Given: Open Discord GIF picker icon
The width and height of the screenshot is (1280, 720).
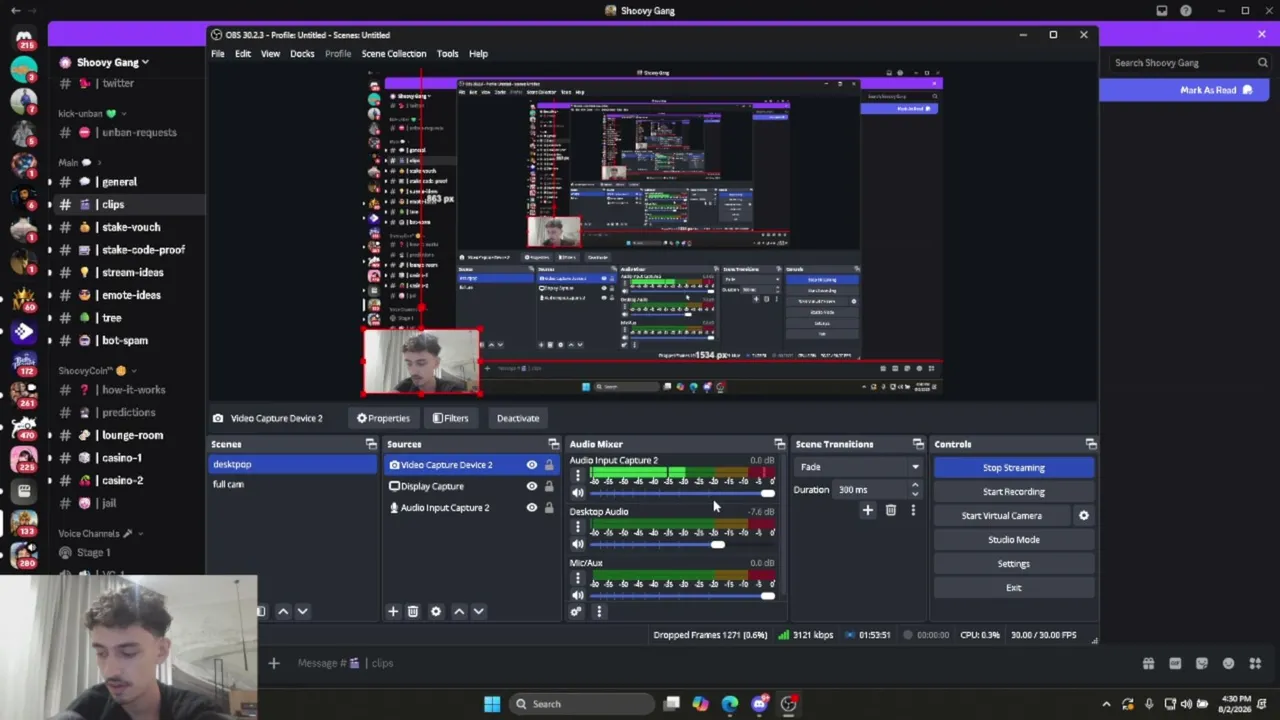Looking at the screenshot, I should (x=1175, y=663).
